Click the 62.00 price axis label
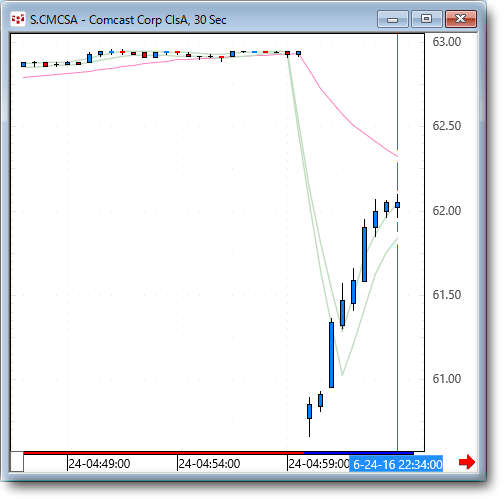Image resolution: width=504 pixels, height=499 pixels. [x=446, y=211]
